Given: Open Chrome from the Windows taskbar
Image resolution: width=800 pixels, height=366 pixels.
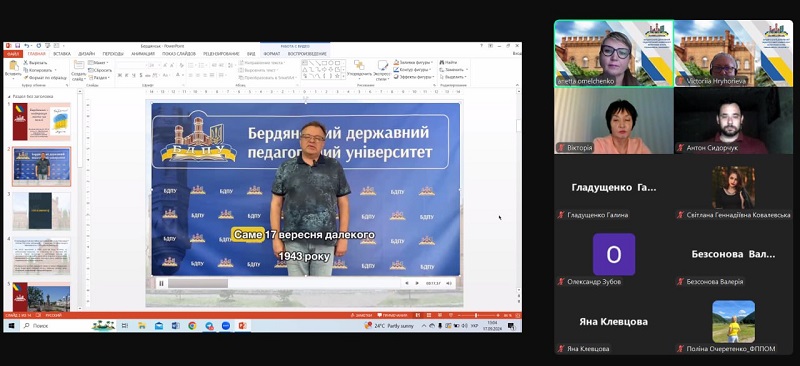Looking at the screenshot, I should (192, 326).
